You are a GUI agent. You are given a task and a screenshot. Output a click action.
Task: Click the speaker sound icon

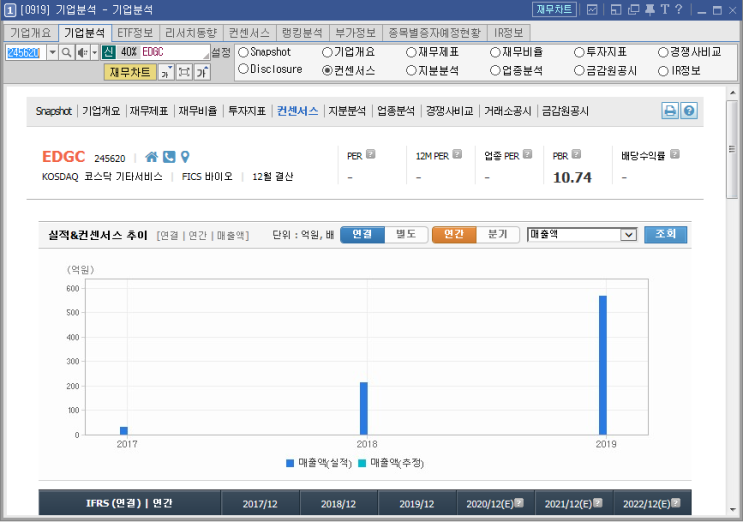click(82, 53)
